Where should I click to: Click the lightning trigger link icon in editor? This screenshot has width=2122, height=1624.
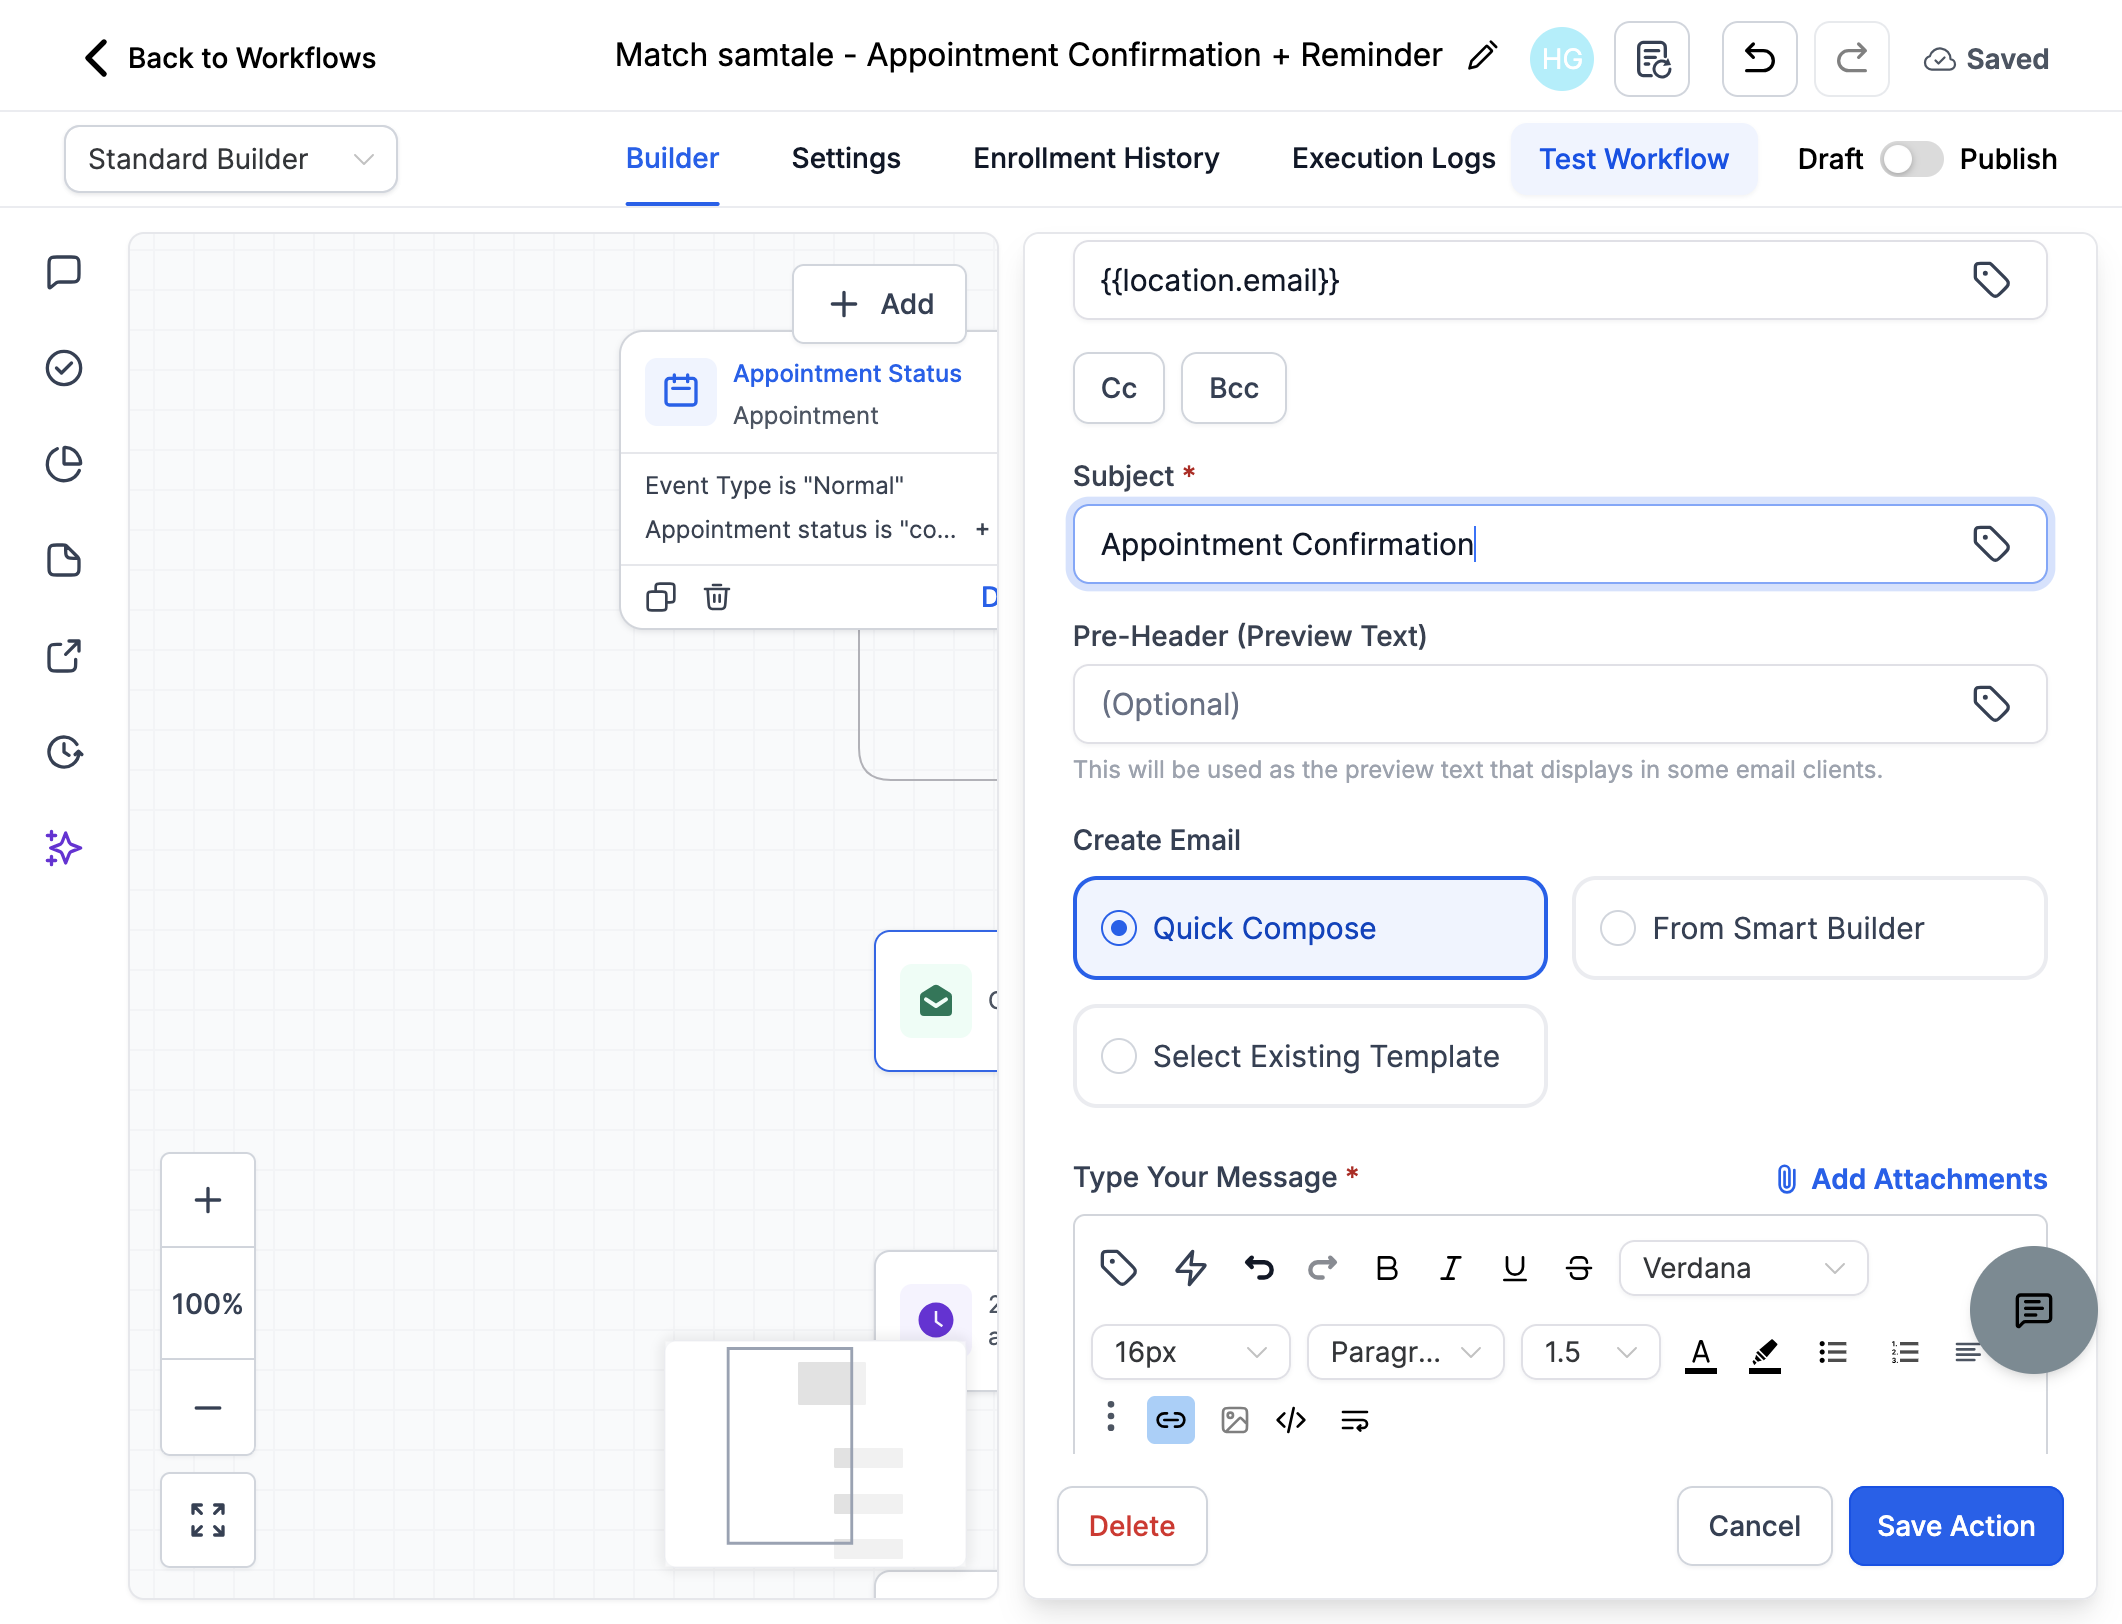(x=1190, y=1268)
